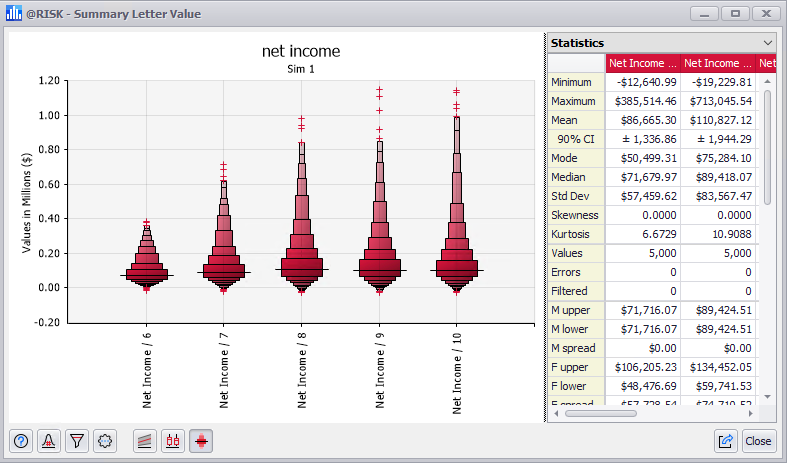787x463 pixels.
Task: Collapse the Statistics panel chevron
Action: 768,43
